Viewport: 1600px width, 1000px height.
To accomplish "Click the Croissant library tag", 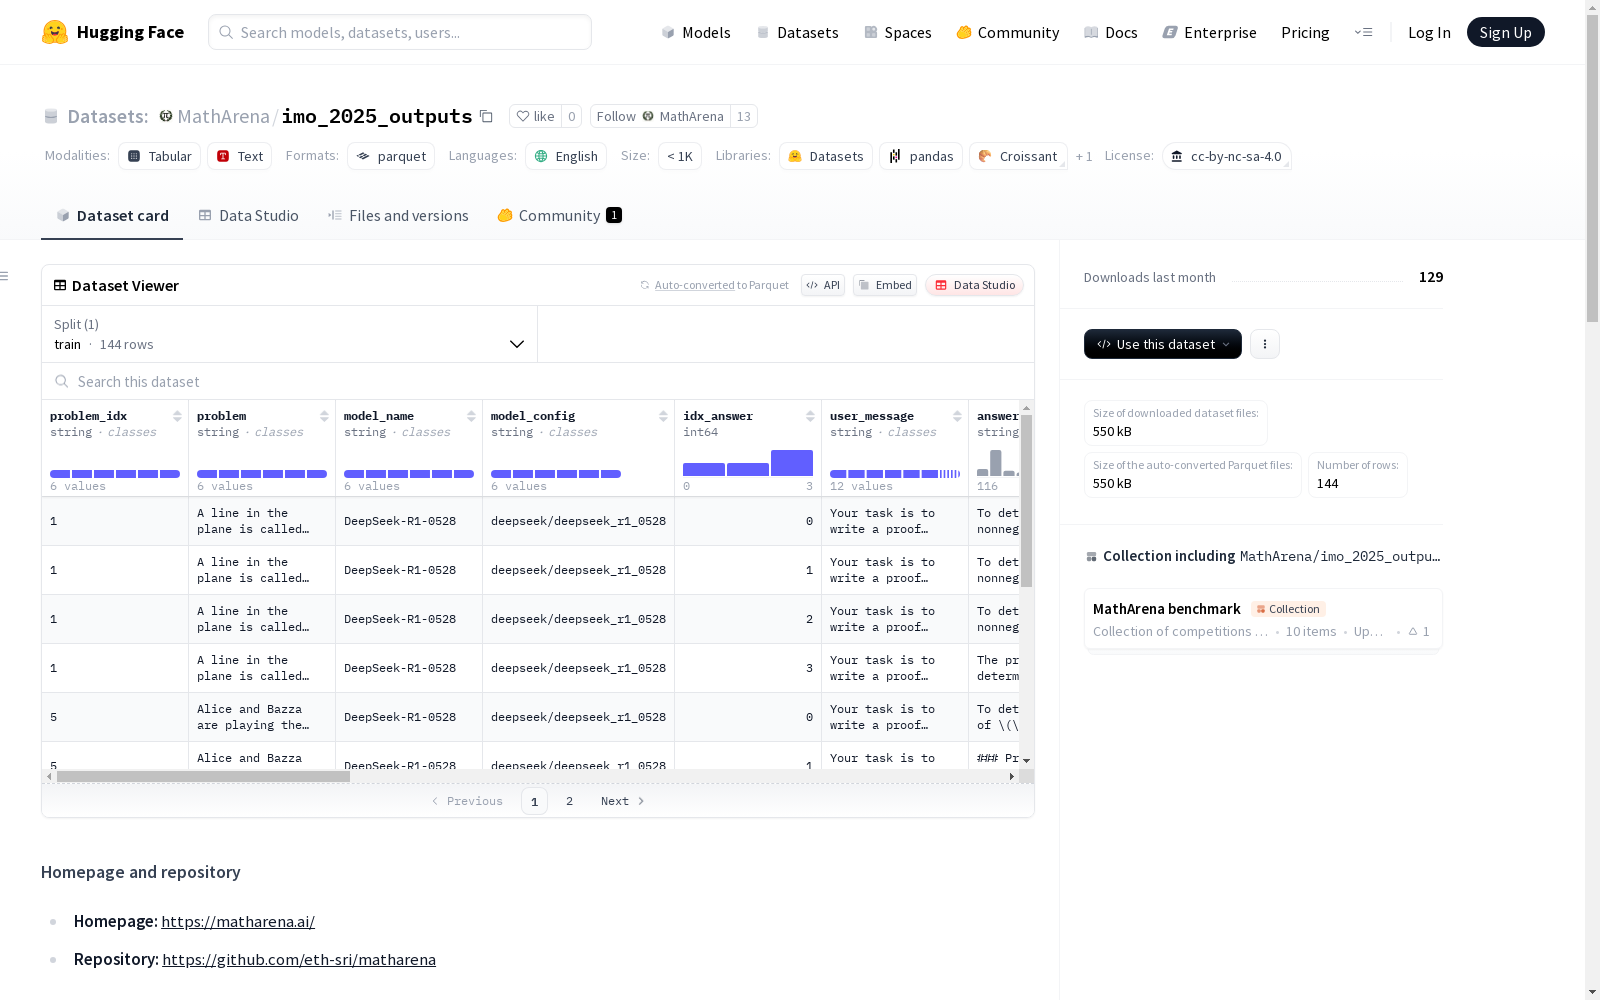I will point(1018,156).
